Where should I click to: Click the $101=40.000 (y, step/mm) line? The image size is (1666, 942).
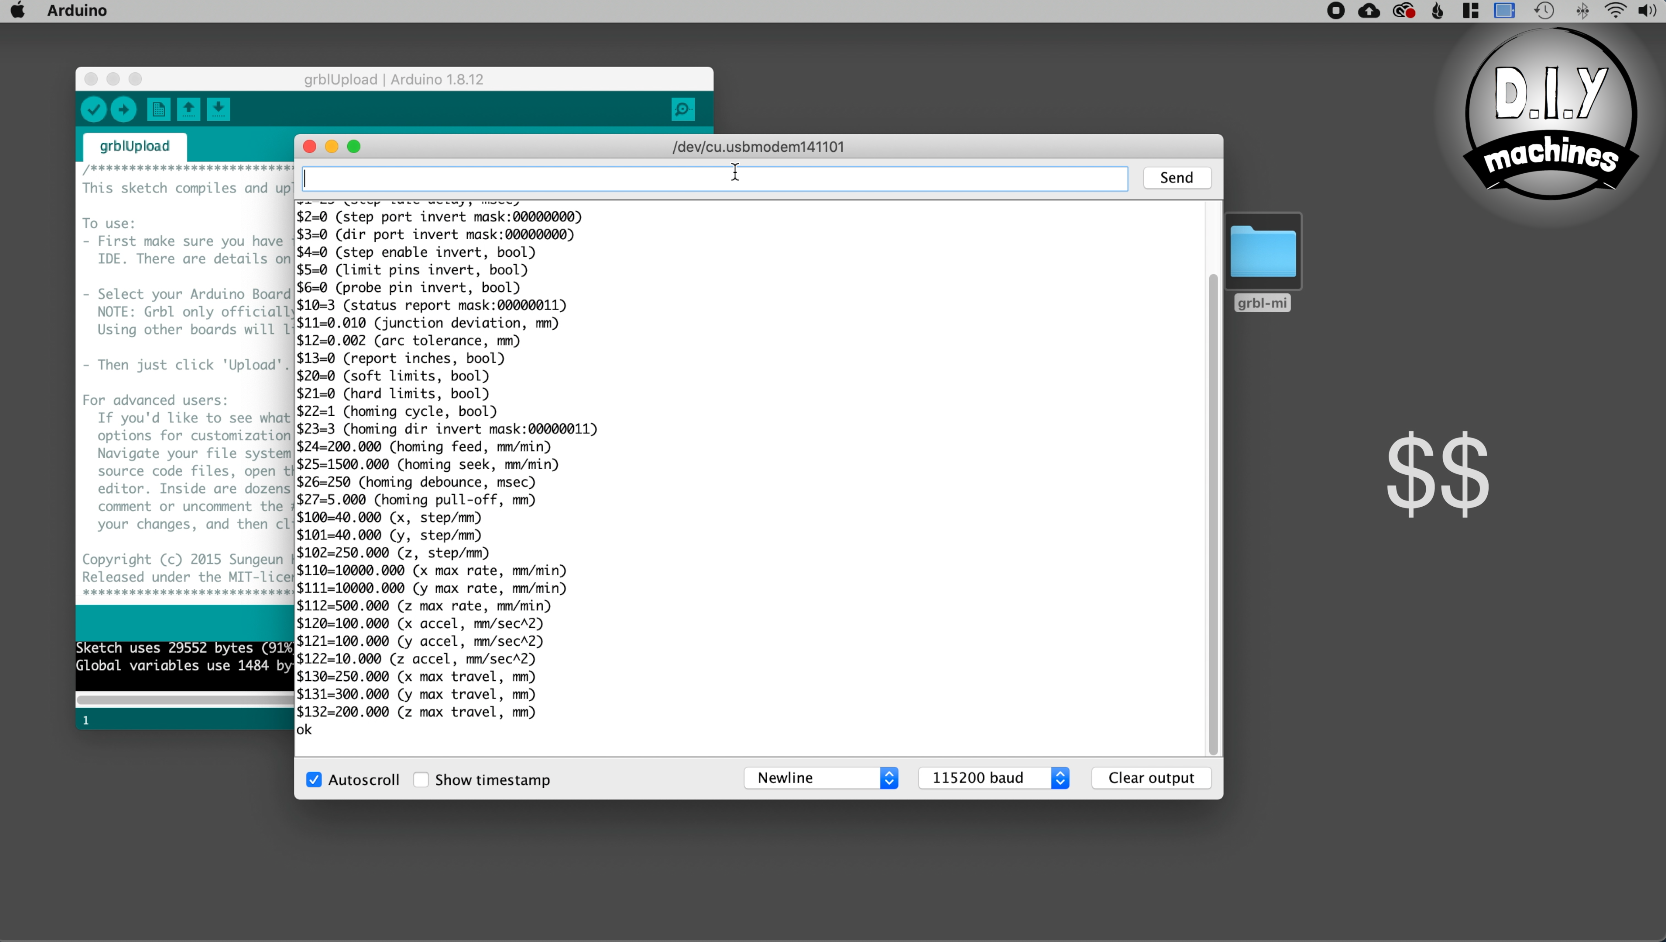pyautogui.click(x=389, y=536)
